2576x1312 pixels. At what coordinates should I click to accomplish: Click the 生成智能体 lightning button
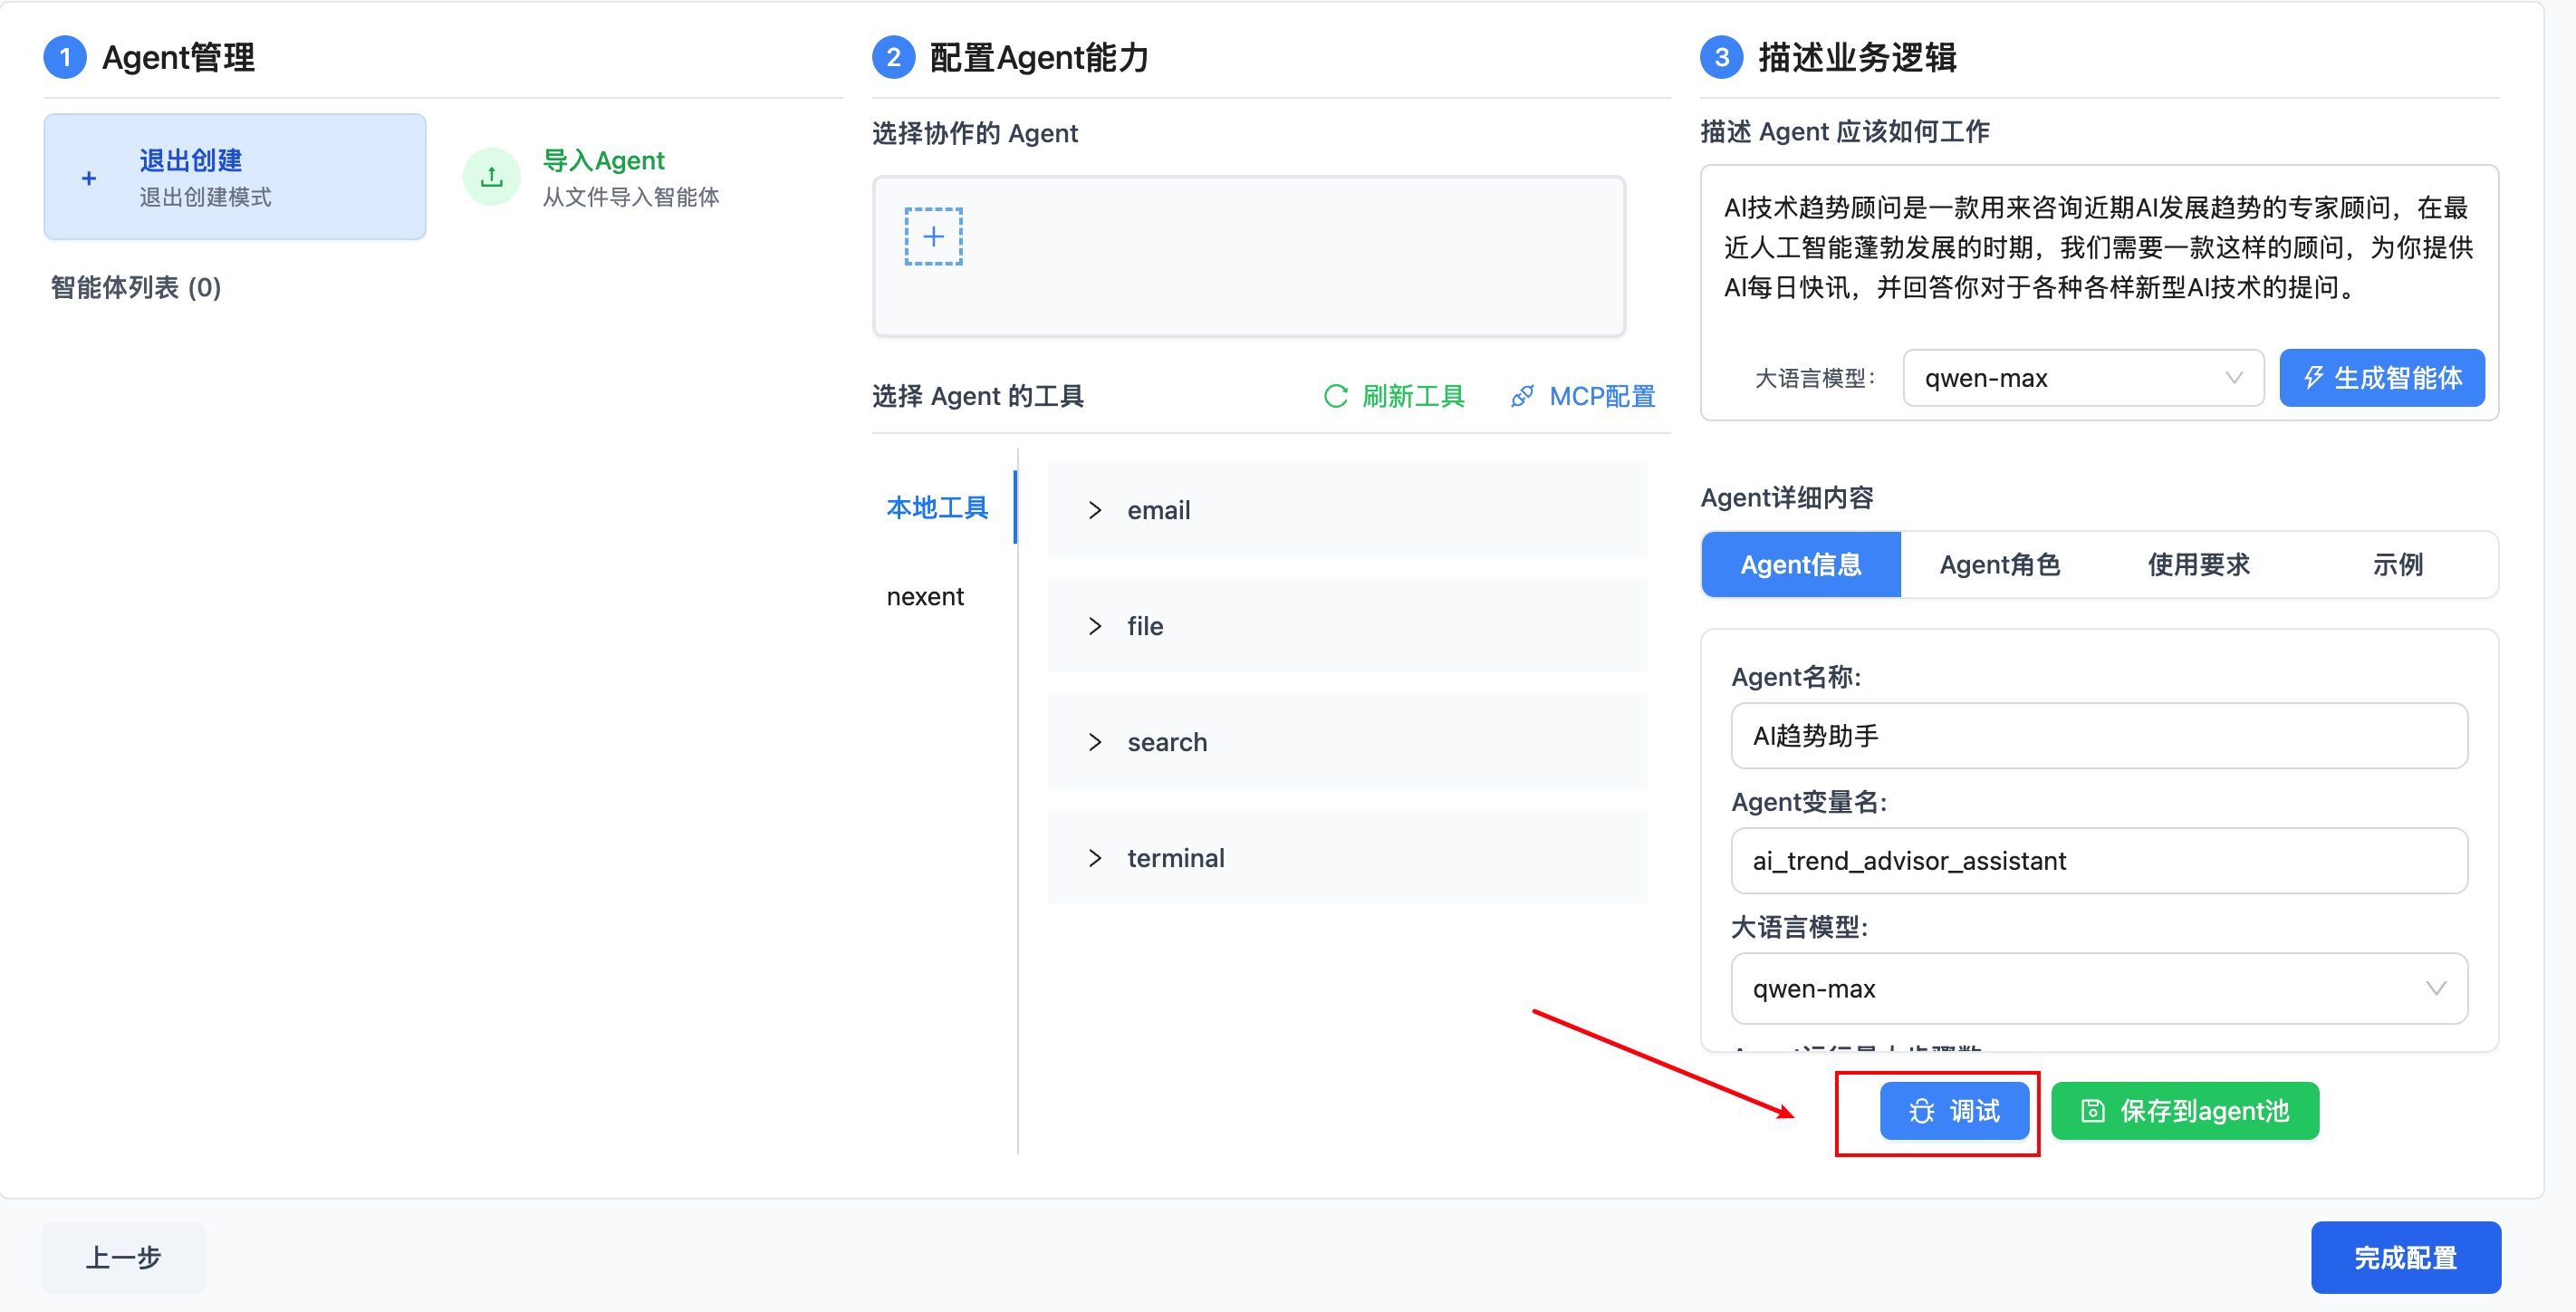[x=2381, y=378]
